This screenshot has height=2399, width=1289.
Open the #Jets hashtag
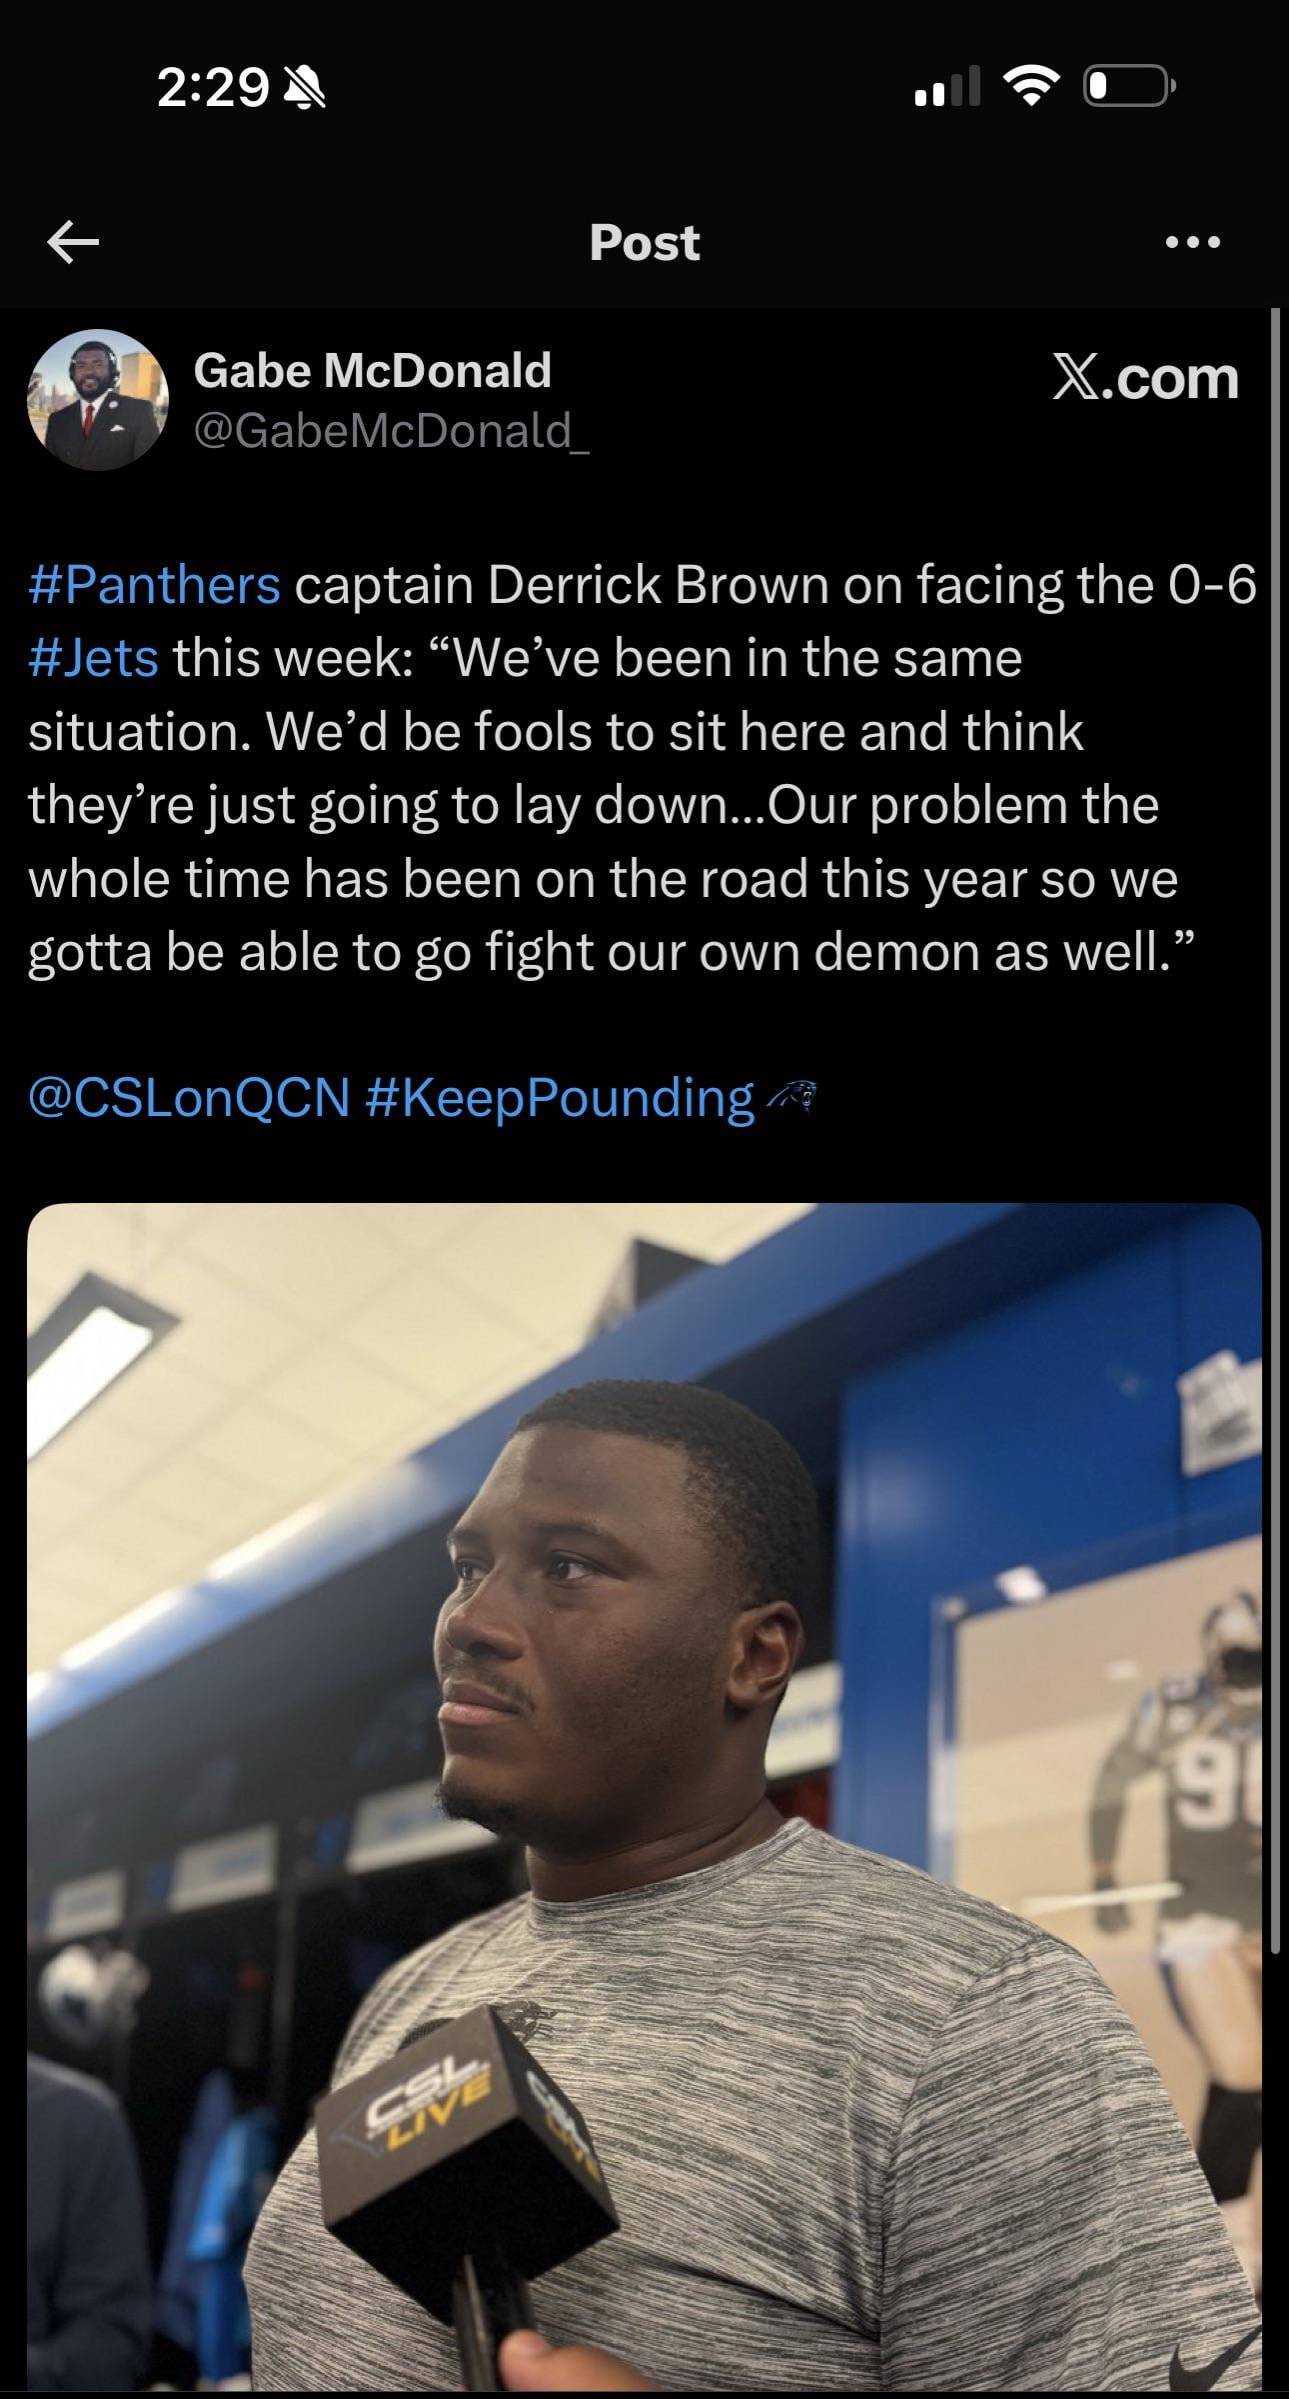(94, 658)
